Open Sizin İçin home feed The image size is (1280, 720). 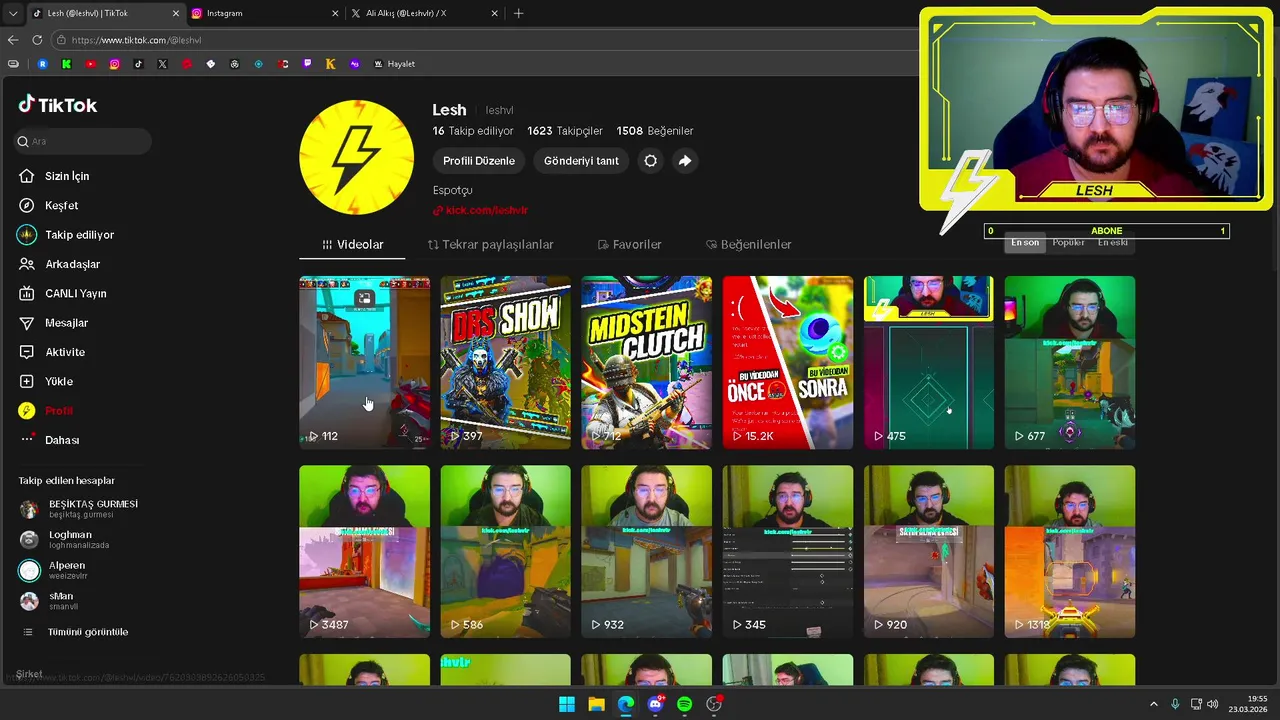54,176
